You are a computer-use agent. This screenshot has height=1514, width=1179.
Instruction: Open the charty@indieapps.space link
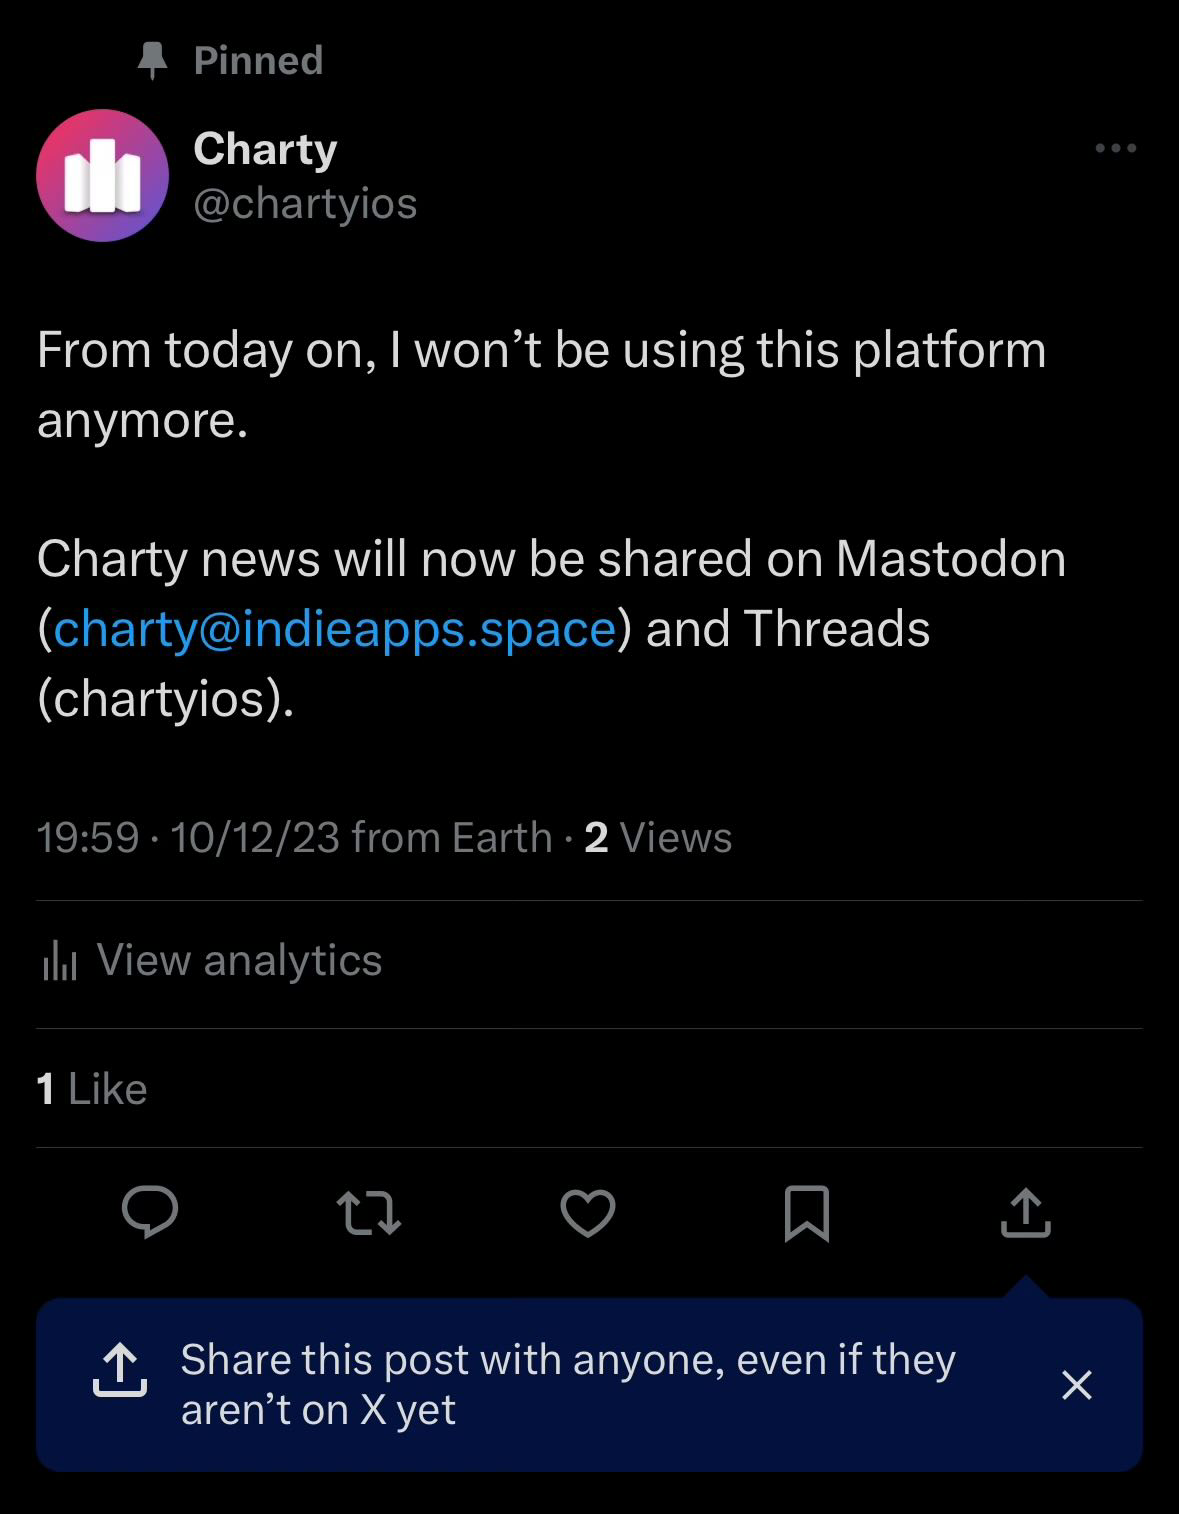tap(335, 629)
